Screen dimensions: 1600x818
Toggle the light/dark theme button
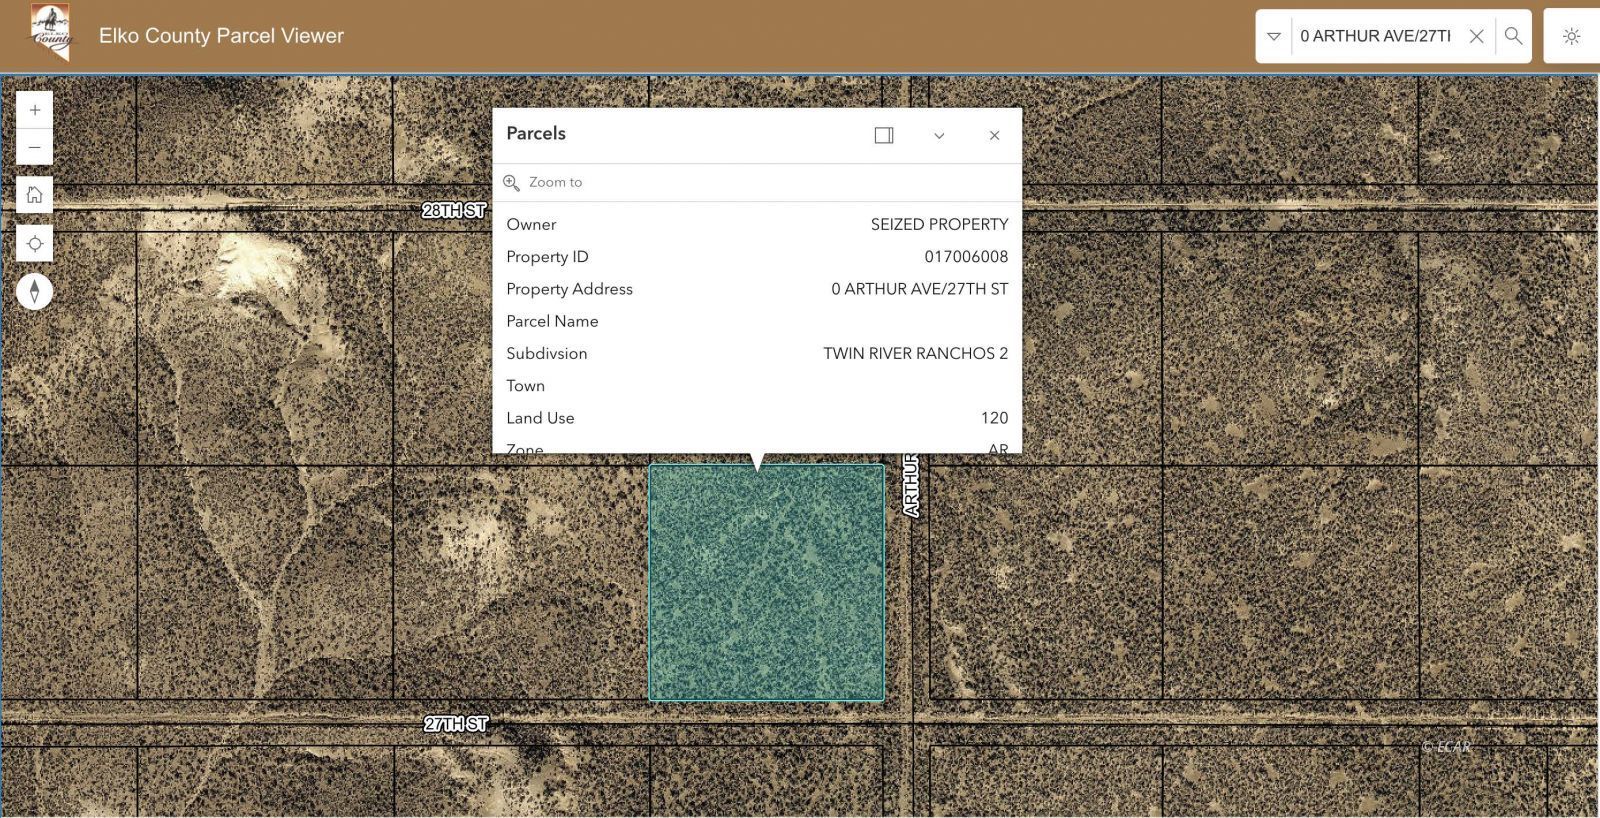(1571, 36)
